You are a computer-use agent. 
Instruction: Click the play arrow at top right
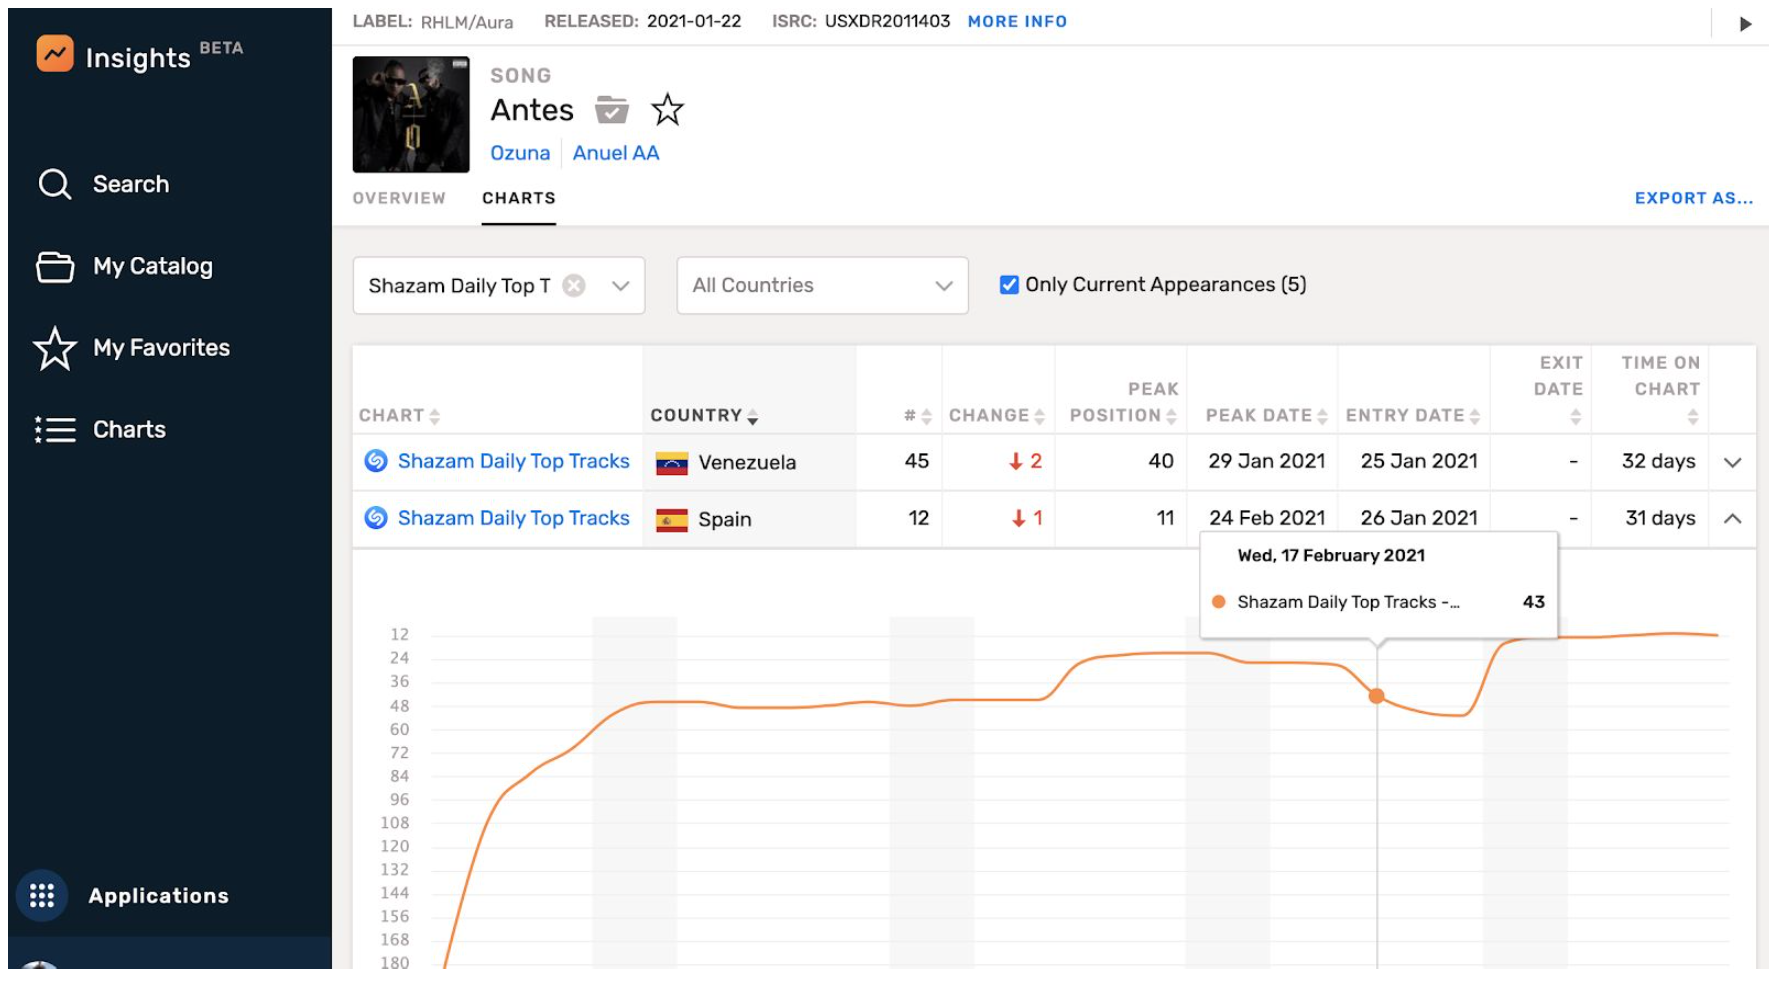pyautogui.click(x=1745, y=23)
